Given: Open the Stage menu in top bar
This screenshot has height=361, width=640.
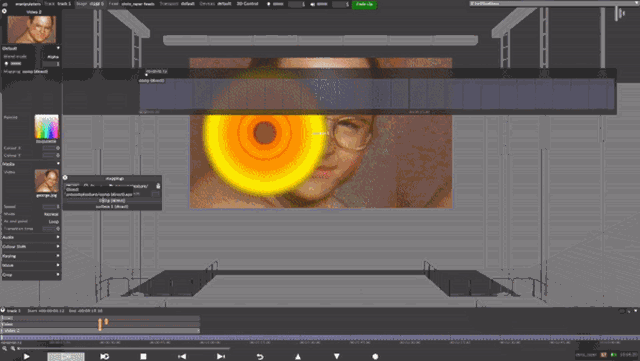Looking at the screenshot, I should (x=90, y=4).
